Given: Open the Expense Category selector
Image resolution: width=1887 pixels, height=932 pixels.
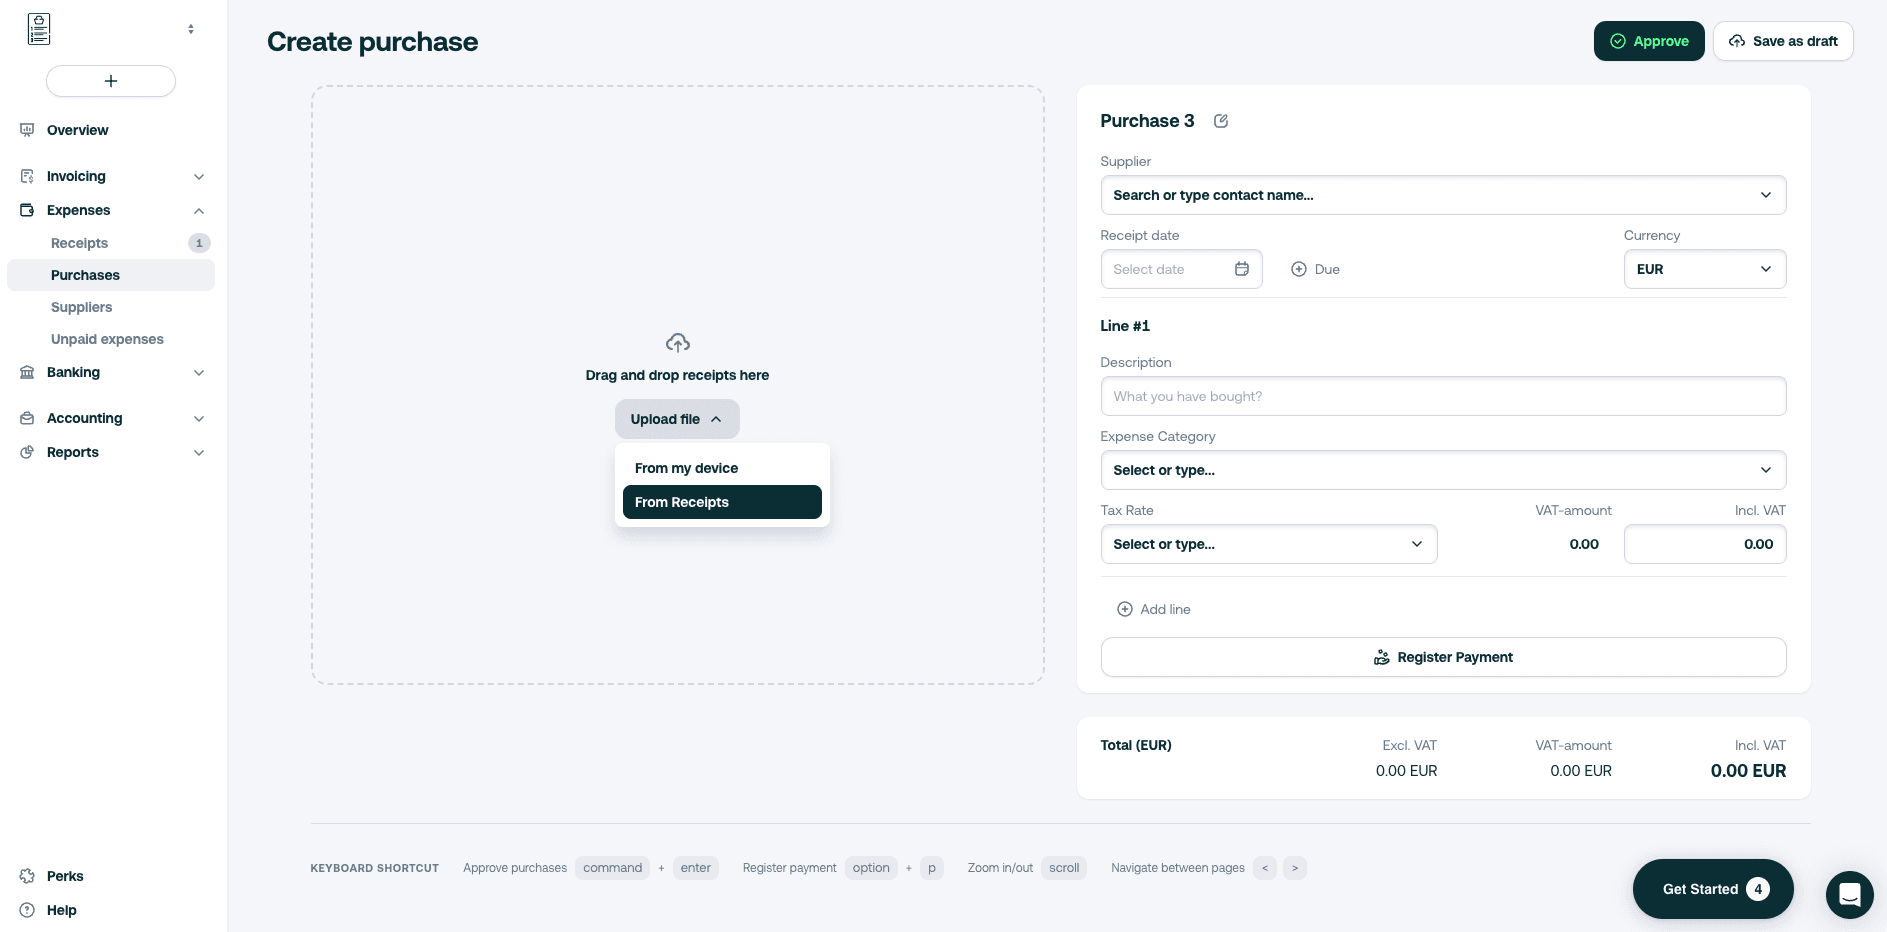Looking at the screenshot, I should (1443, 470).
